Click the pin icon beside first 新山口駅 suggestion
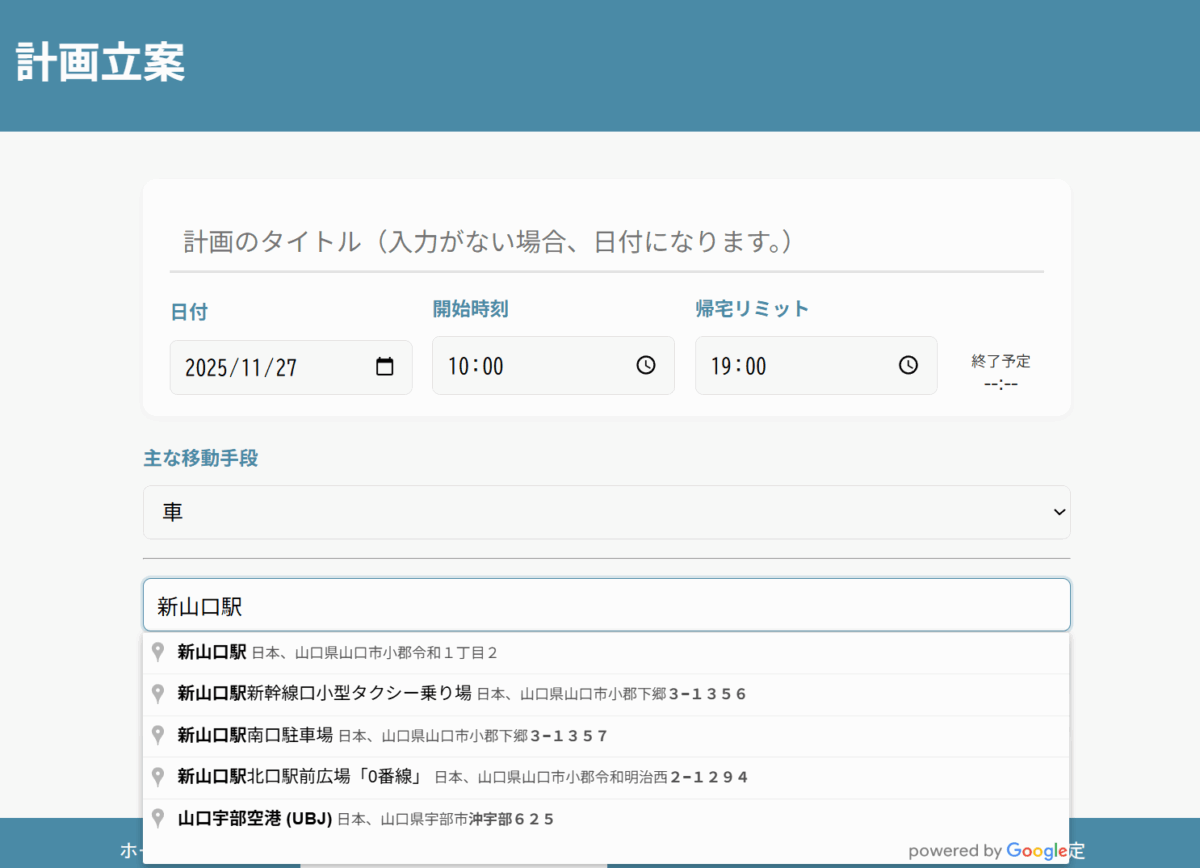 tap(157, 652)
